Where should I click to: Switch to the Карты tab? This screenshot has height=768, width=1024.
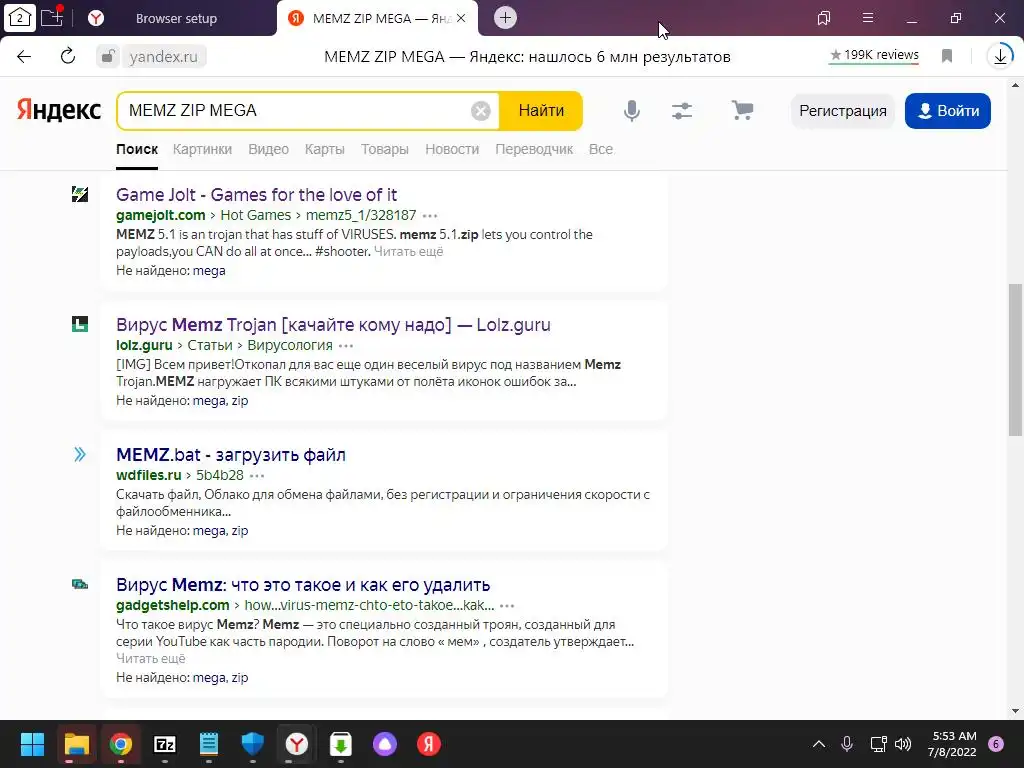325,149
